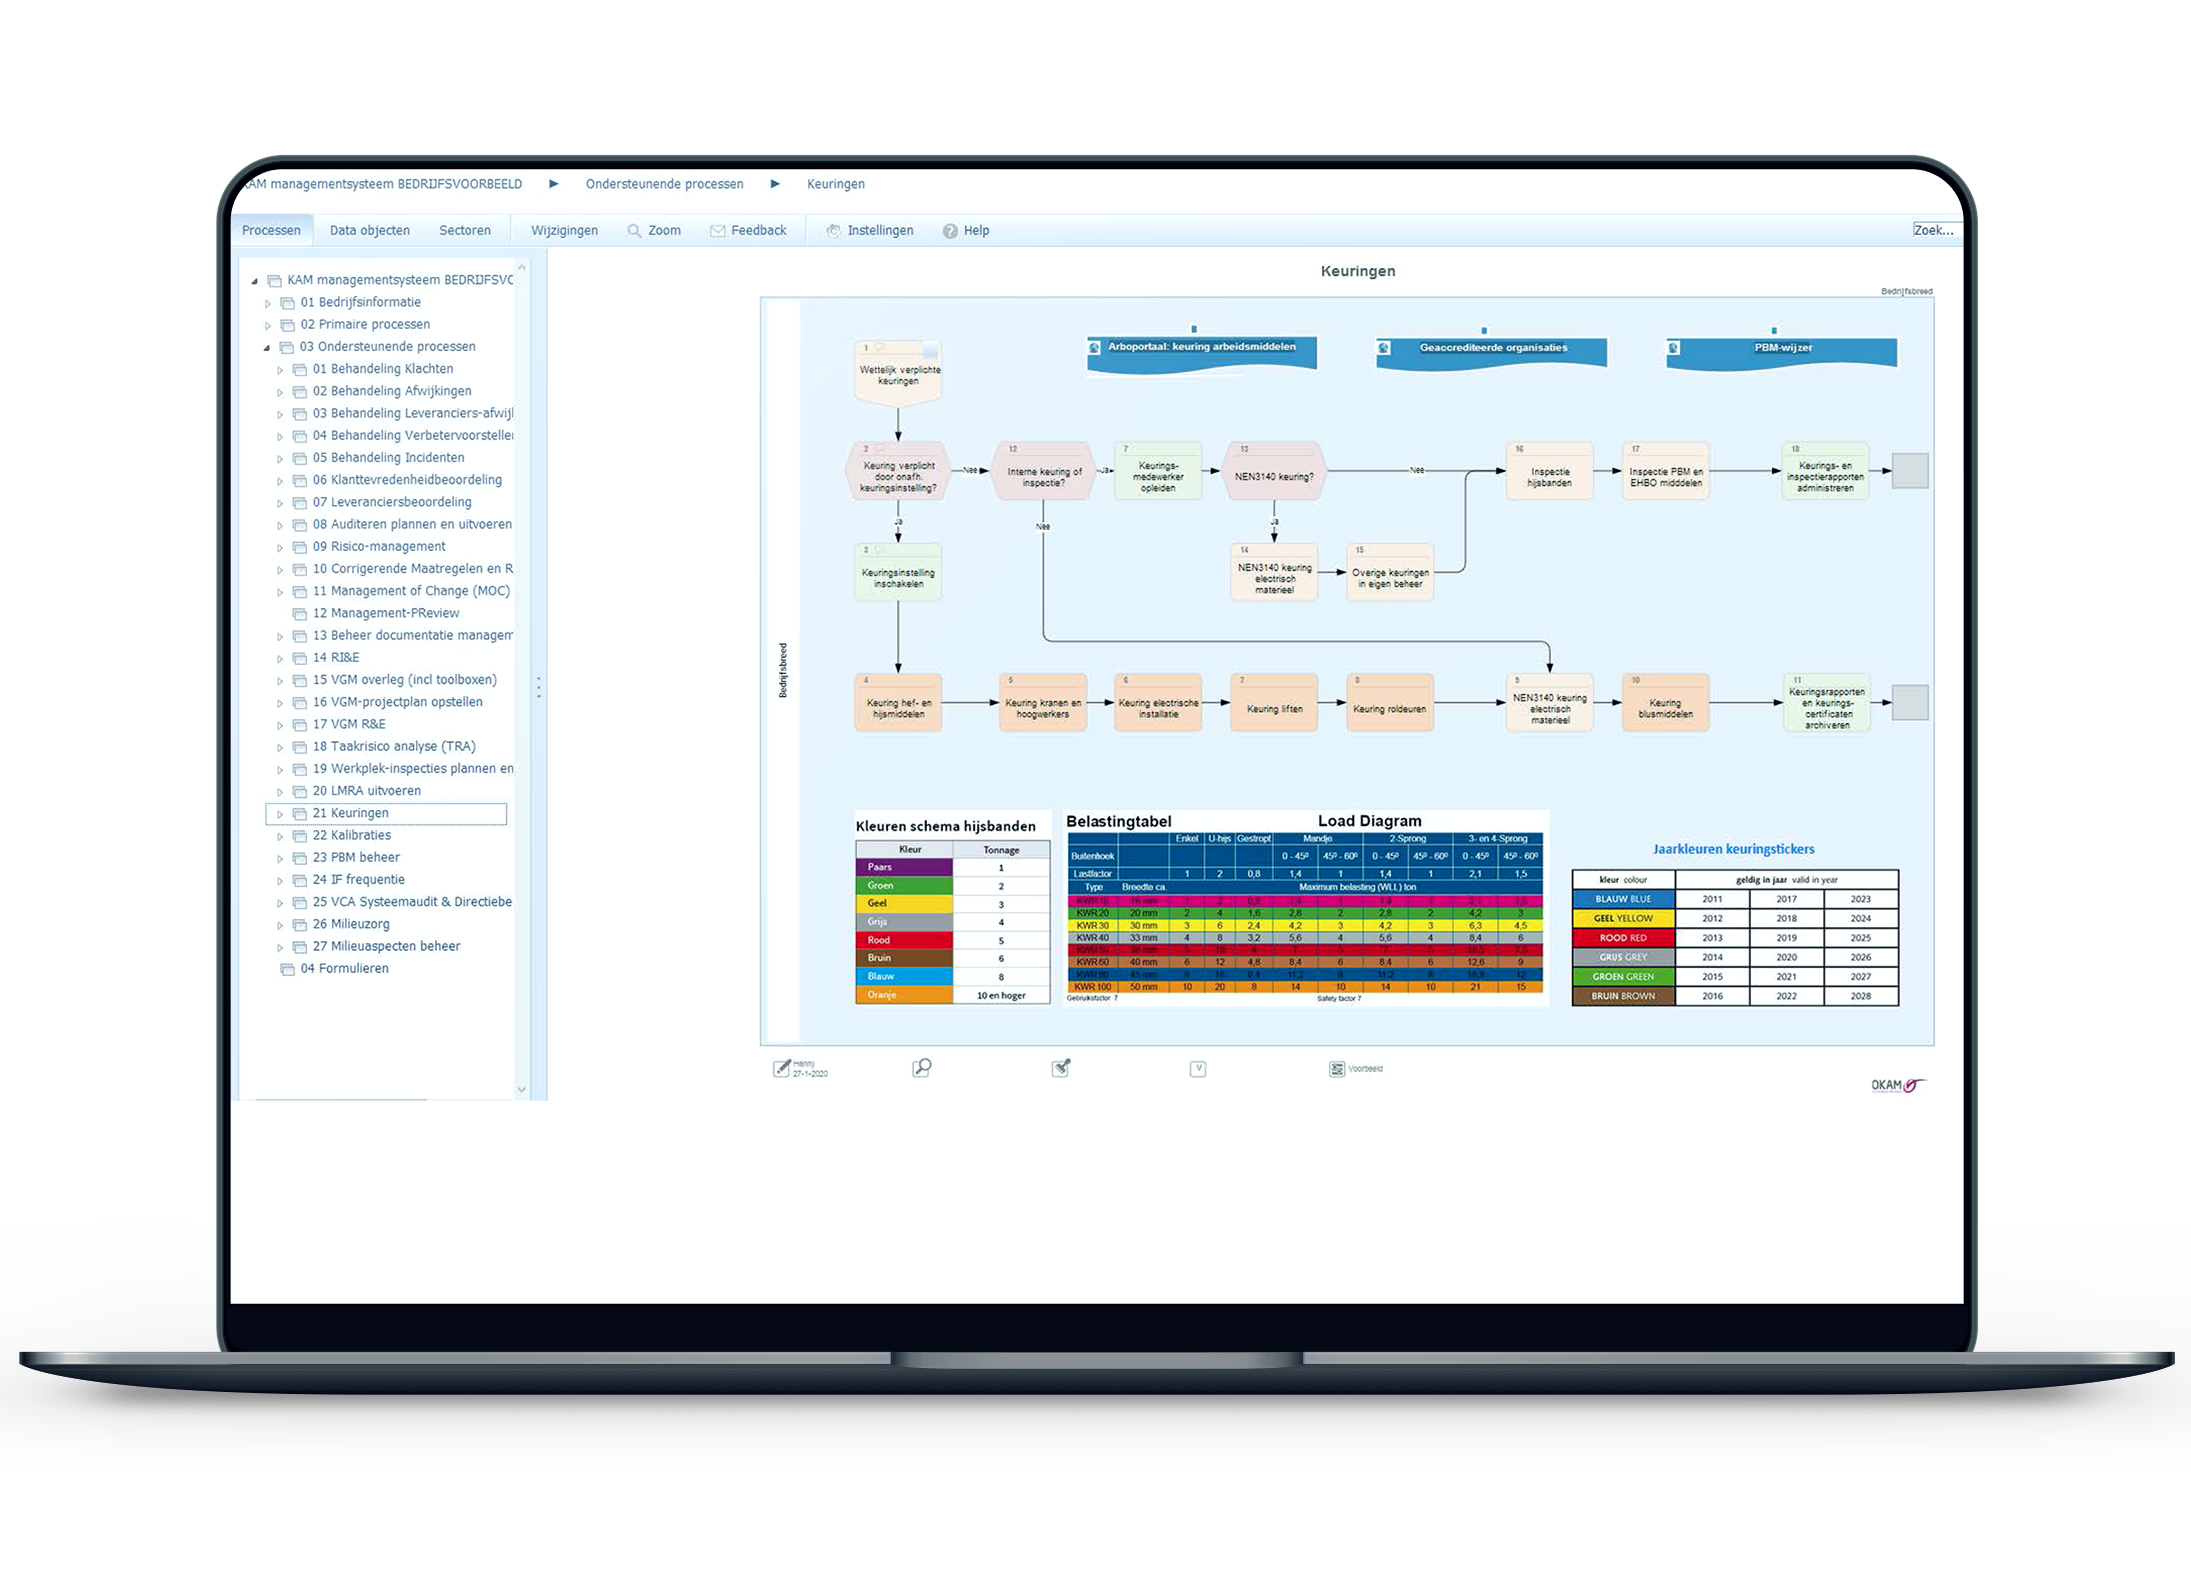Image resolution: width=2191 pixels, height=1582 pixels.
Task: Expand the 22 Kalibraties tree node
Action: tap(280, 836)
